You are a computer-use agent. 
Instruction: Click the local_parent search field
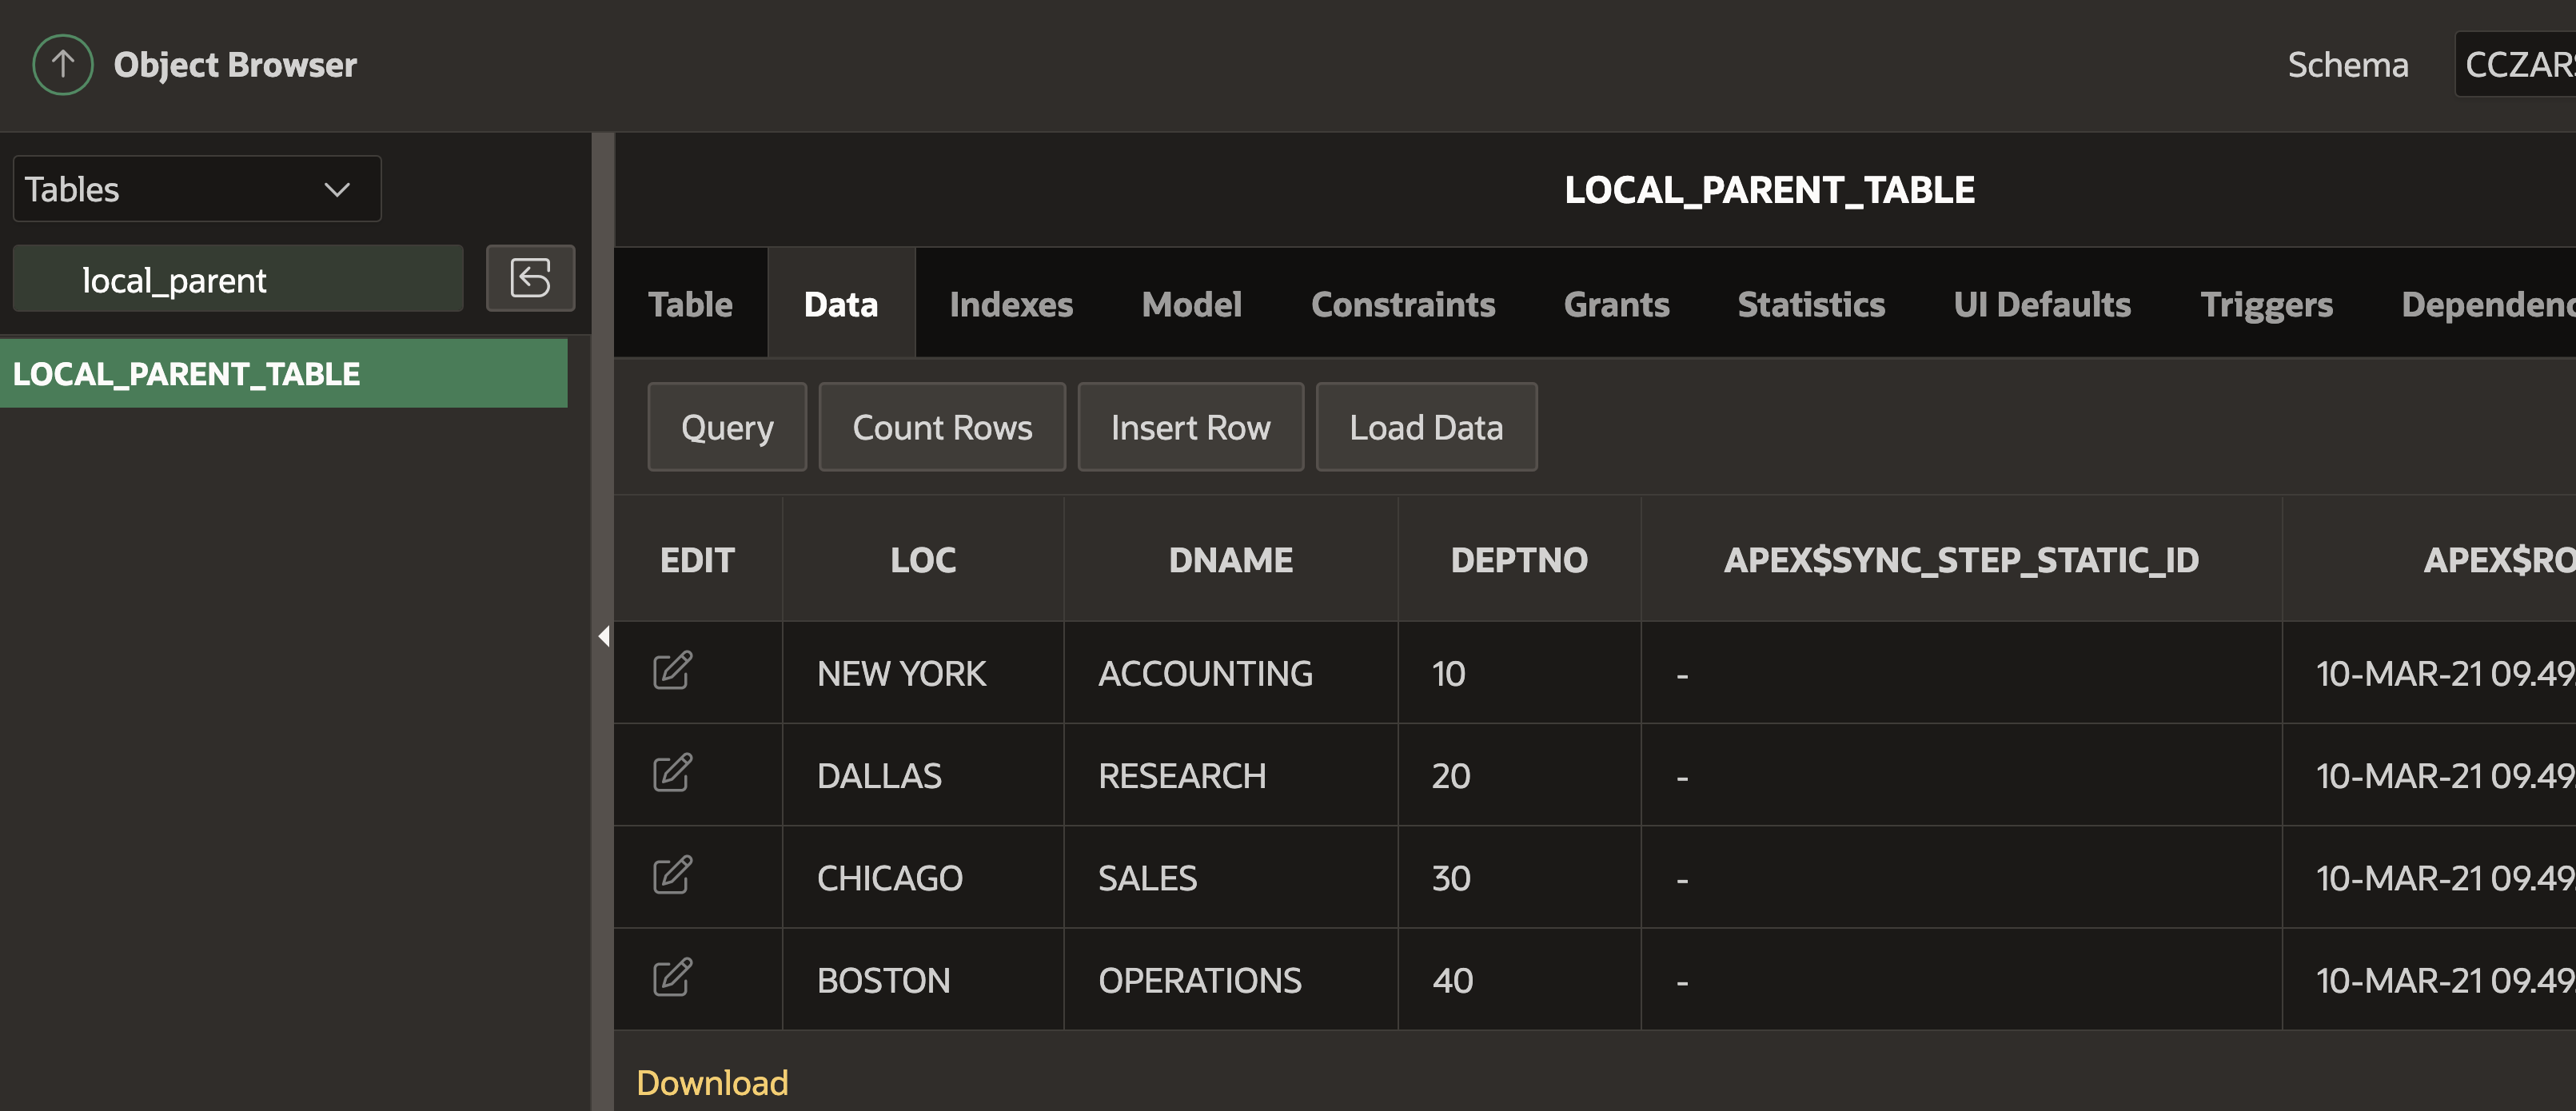point(238,280)
